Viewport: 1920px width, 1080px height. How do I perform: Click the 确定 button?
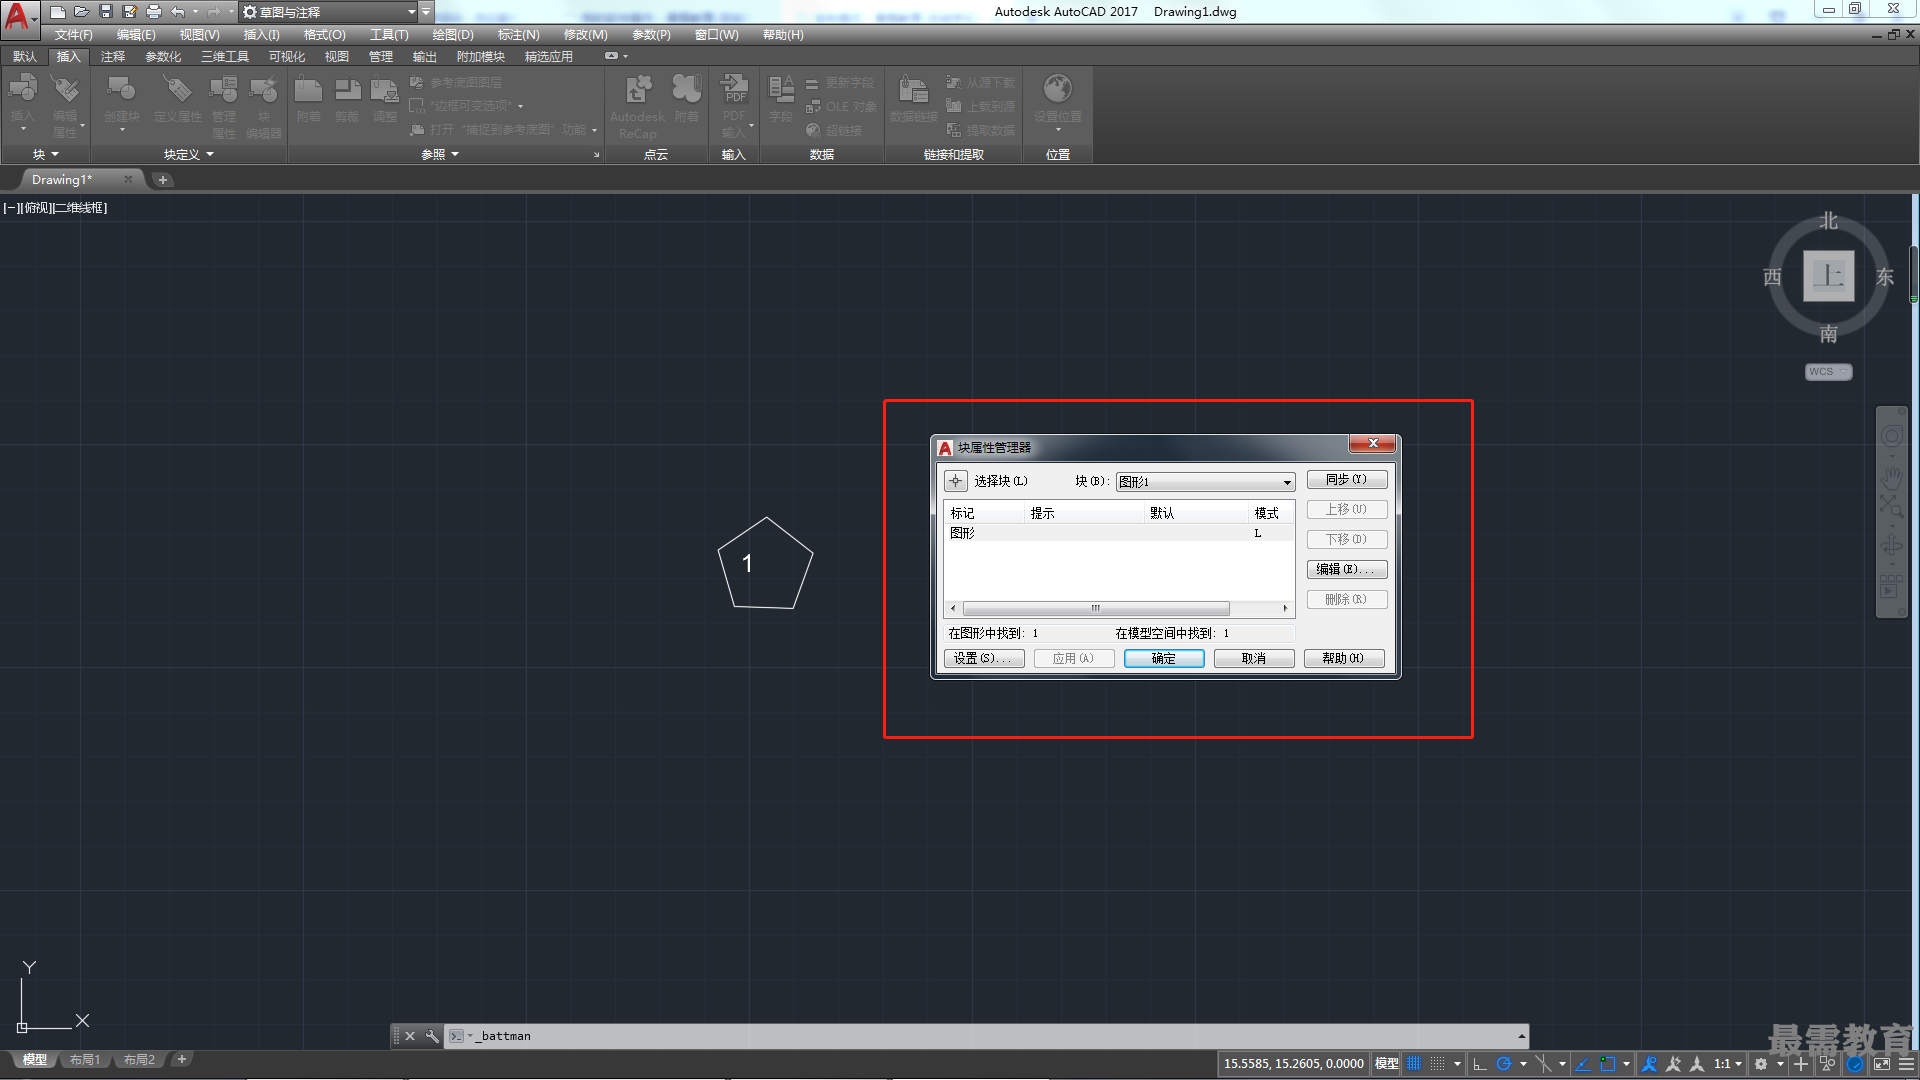pos(1164,658)
